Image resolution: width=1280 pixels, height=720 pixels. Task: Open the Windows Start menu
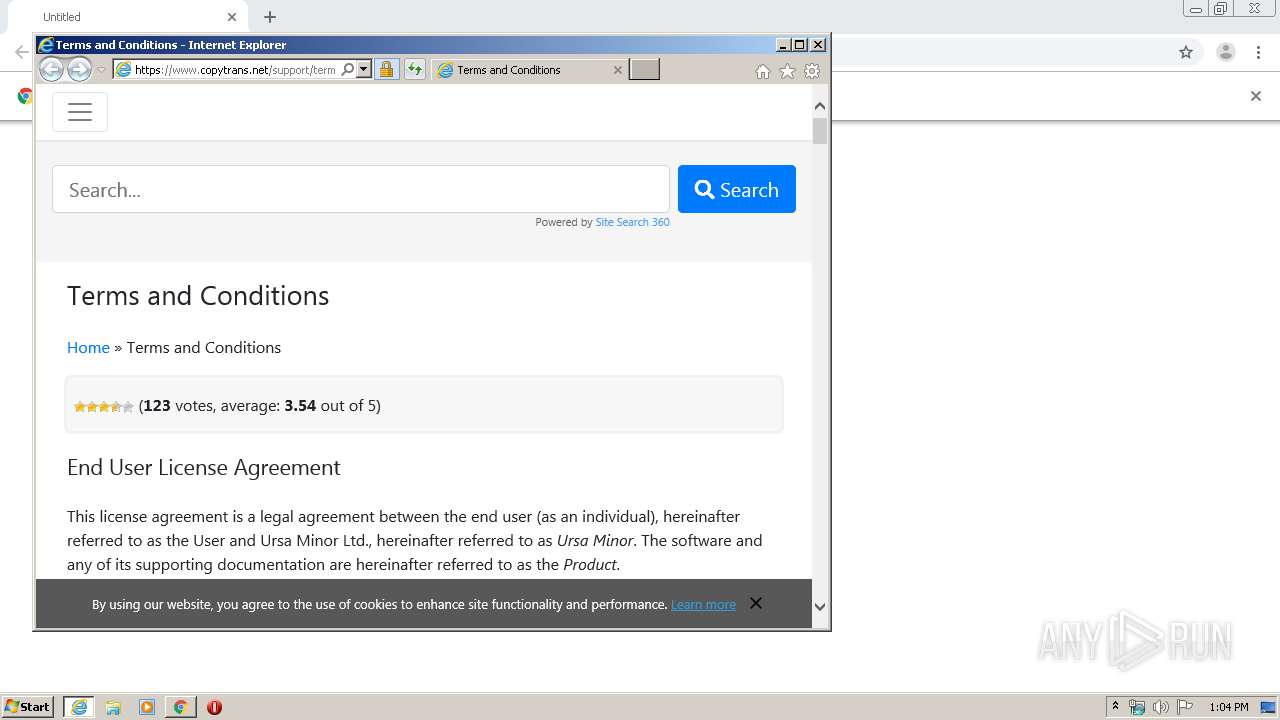(28, 707)
